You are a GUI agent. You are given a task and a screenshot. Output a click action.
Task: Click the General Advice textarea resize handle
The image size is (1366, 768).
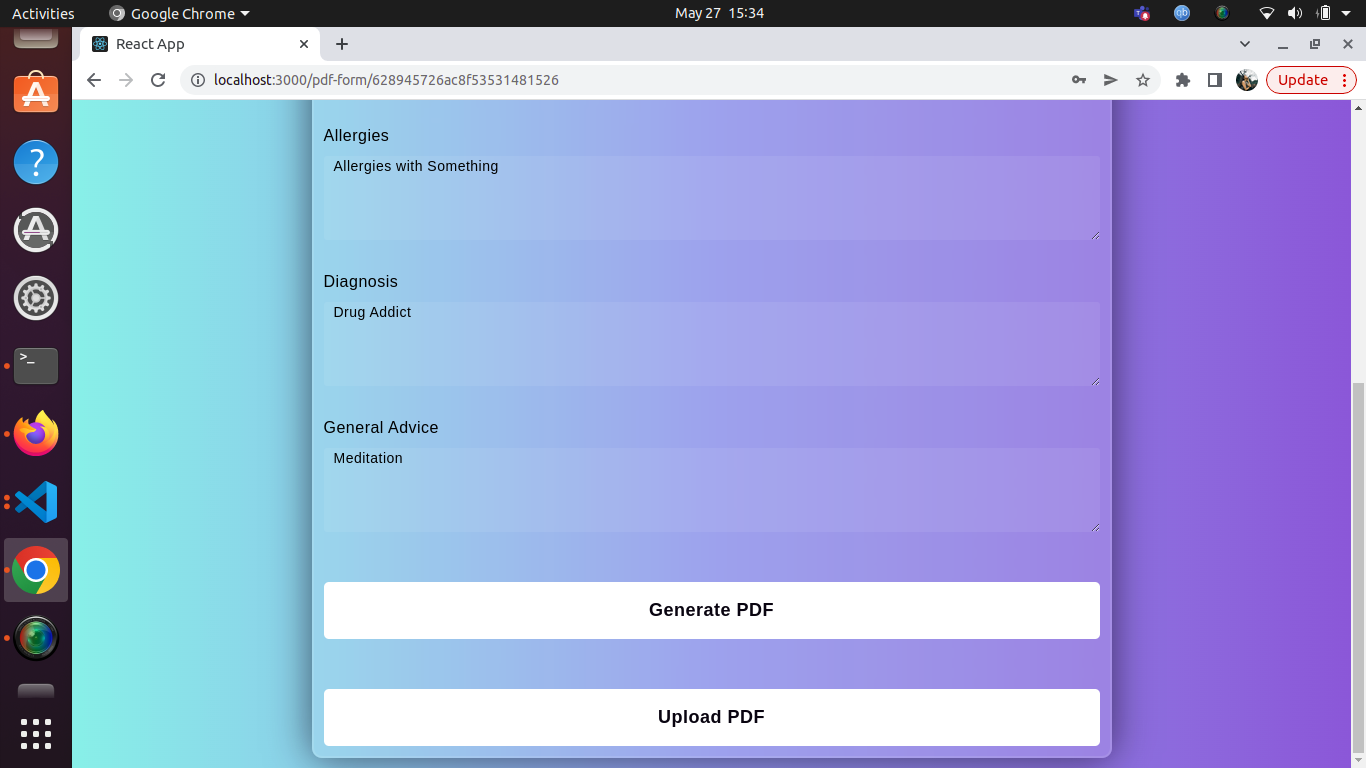pyautogui.click(x=1095, y=527)
